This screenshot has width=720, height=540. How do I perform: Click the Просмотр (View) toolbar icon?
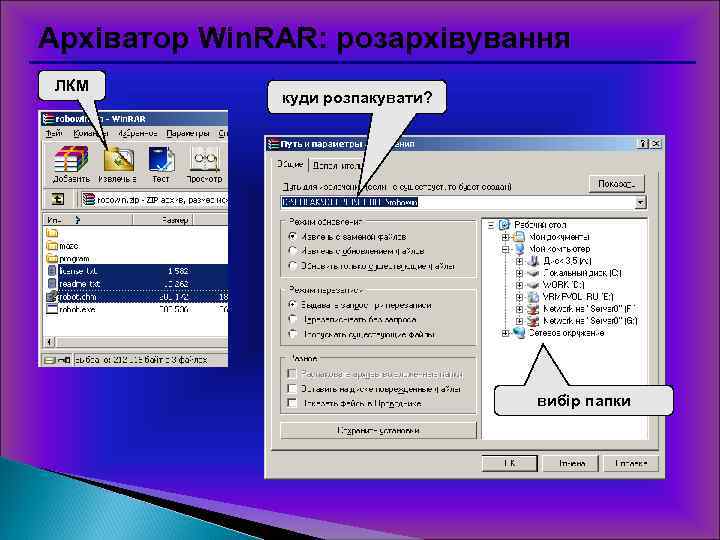pos(204,159)
